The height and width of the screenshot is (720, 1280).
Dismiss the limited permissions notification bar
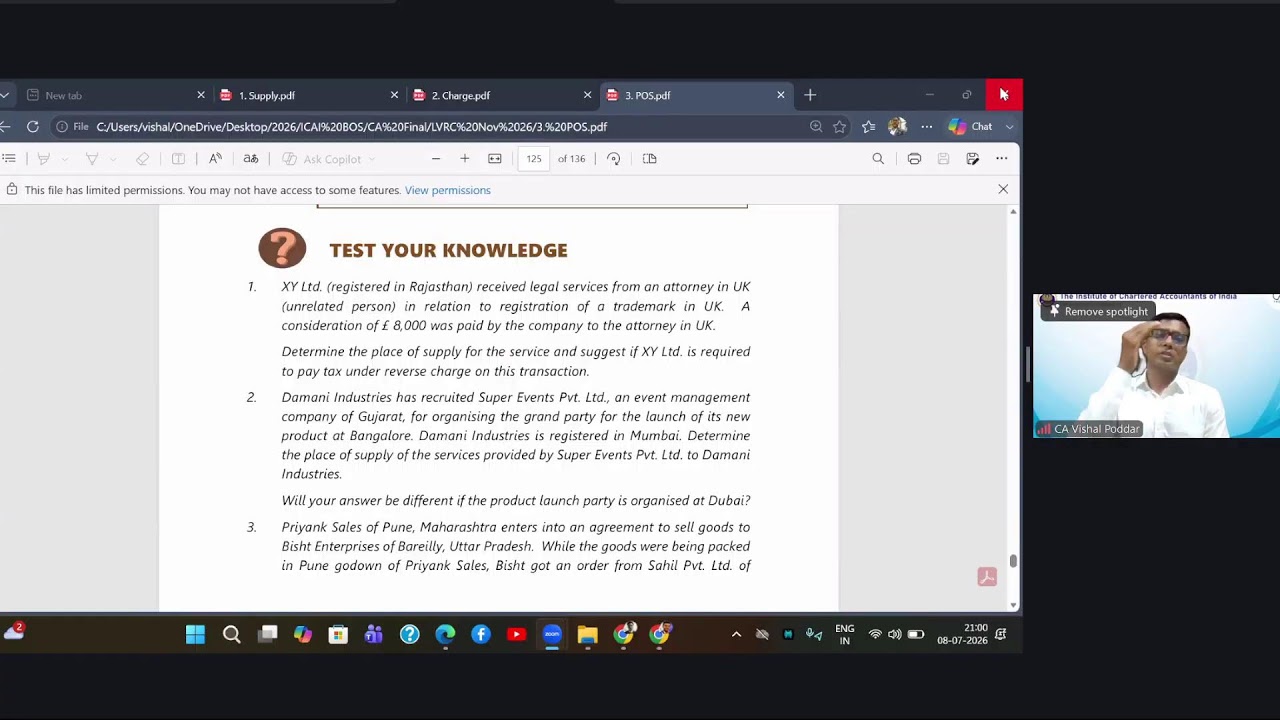[1003, 190]
